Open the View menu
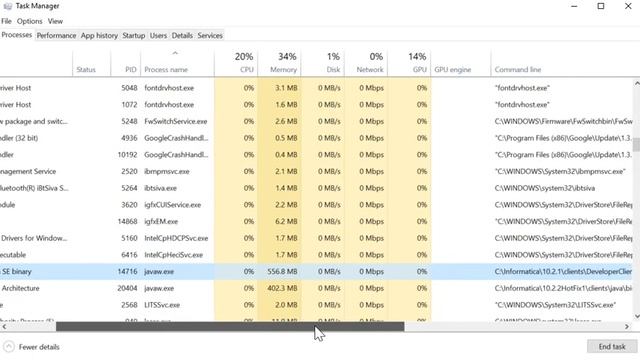 tap(55, 21)
